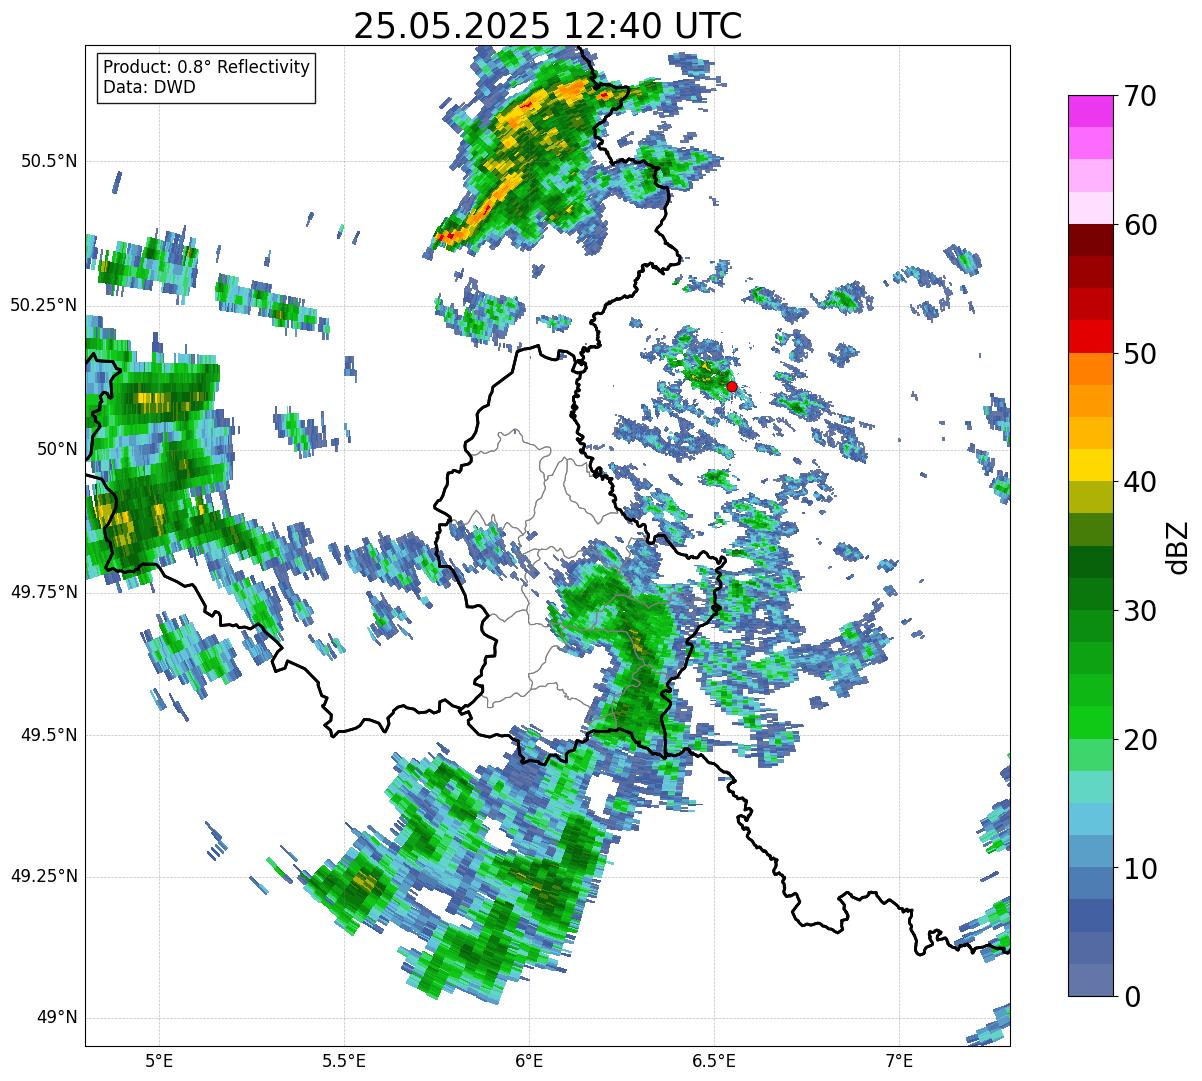Click the 7°E longitude label
1202x1081 pixels.
(899, 1061)
